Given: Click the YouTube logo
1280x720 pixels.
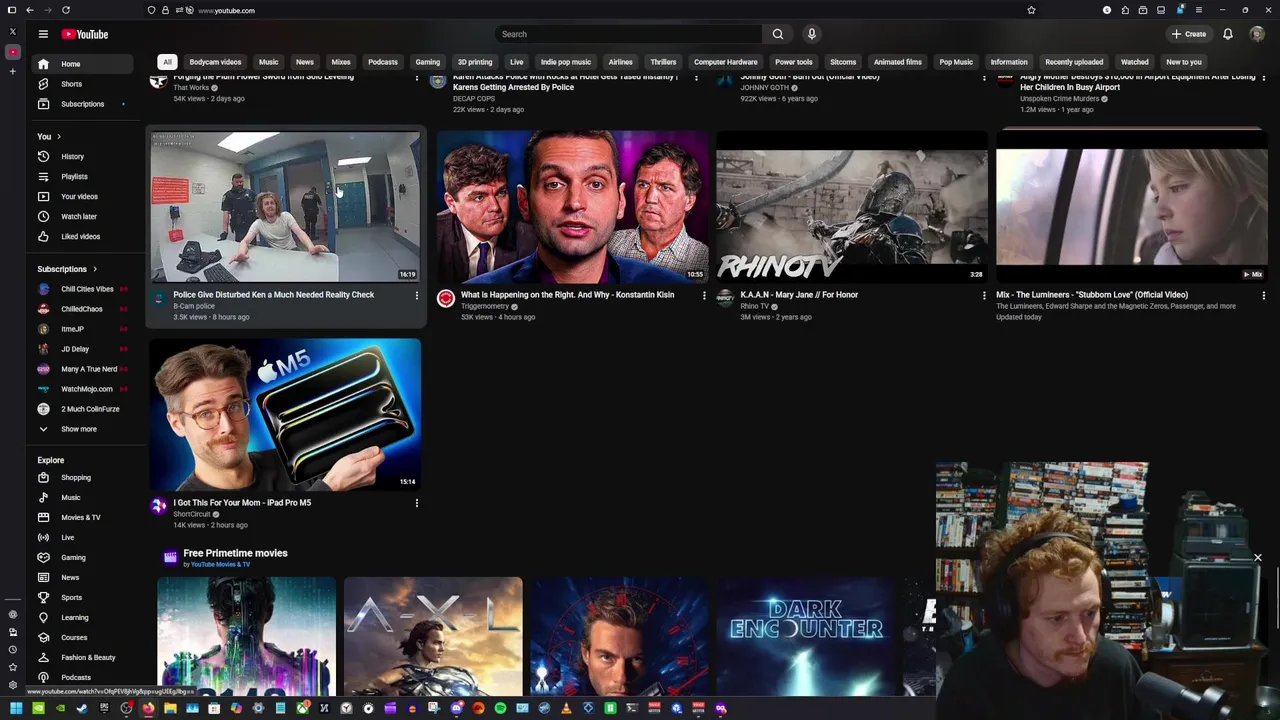Looking at the screenshot, I should click(x=85, y=34).
